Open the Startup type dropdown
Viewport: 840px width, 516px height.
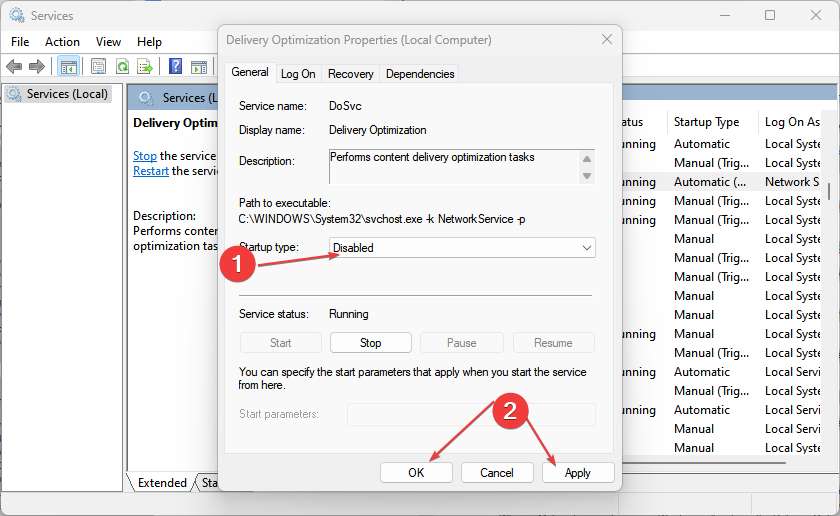click(462, 247)
